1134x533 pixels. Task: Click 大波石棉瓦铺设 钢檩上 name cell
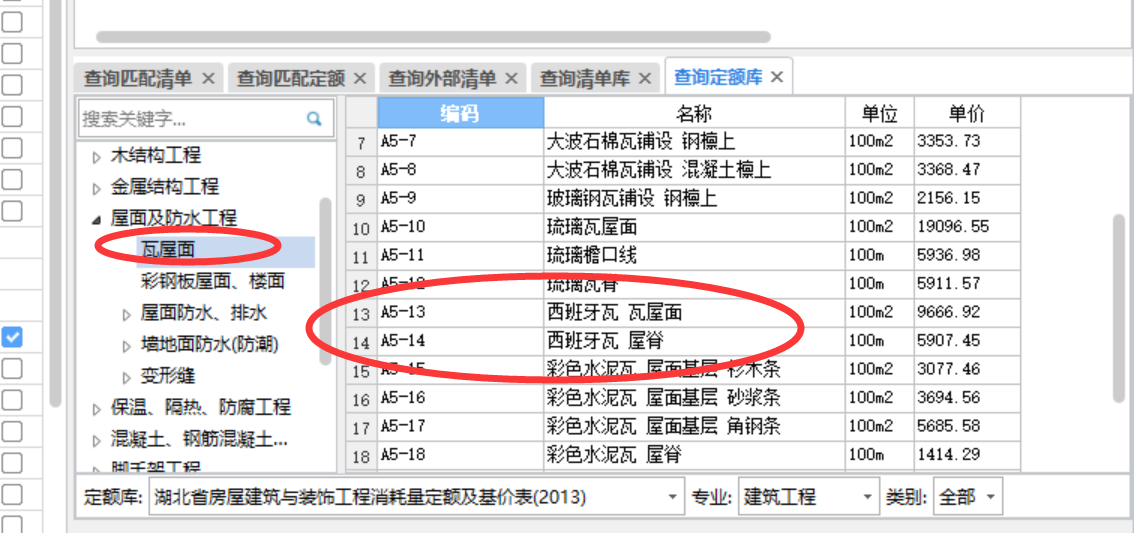click(x=694, y=141)
